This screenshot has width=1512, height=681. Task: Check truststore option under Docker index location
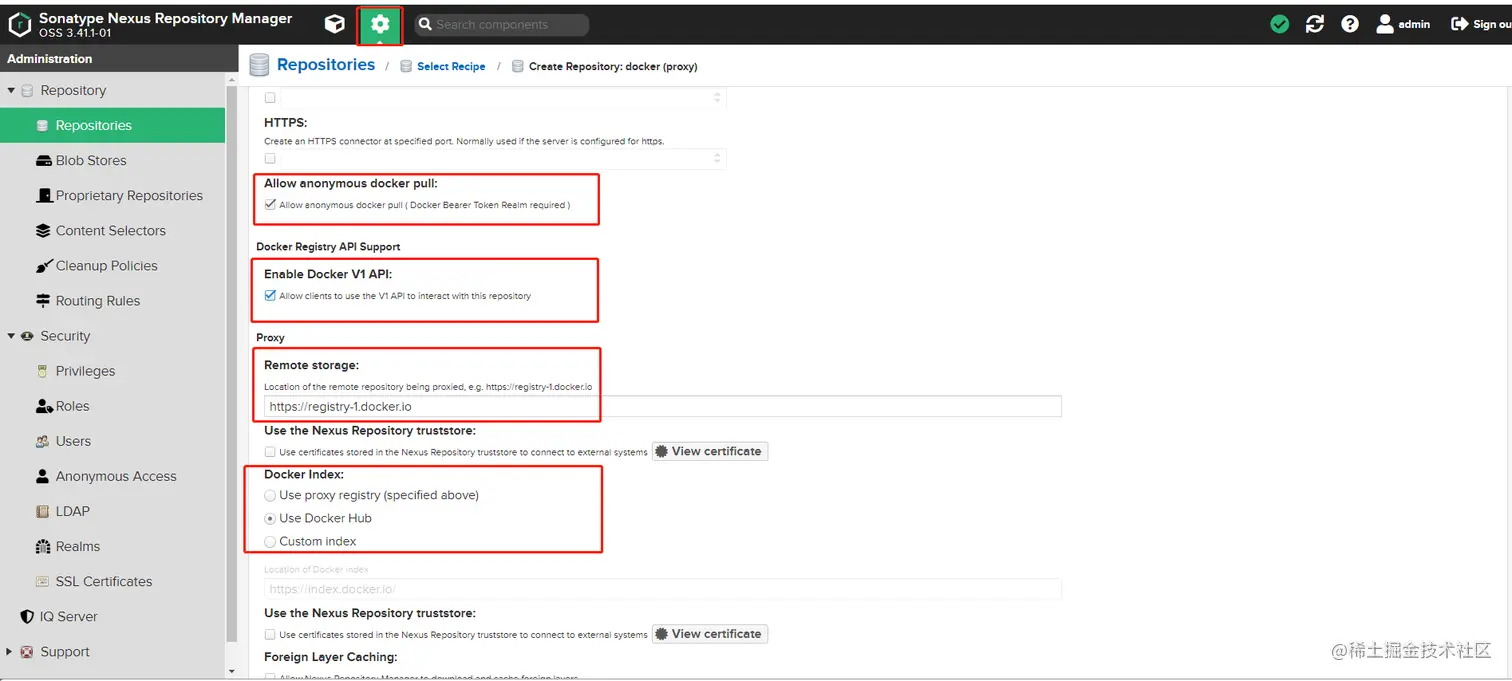pos(270,634)
